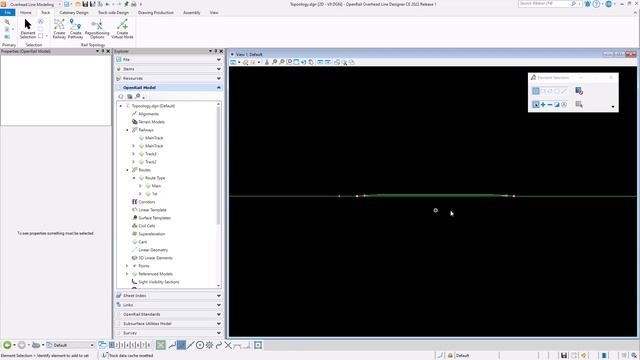Expand the Links section in Explorer
640x360 pixels.
[219, 305]
